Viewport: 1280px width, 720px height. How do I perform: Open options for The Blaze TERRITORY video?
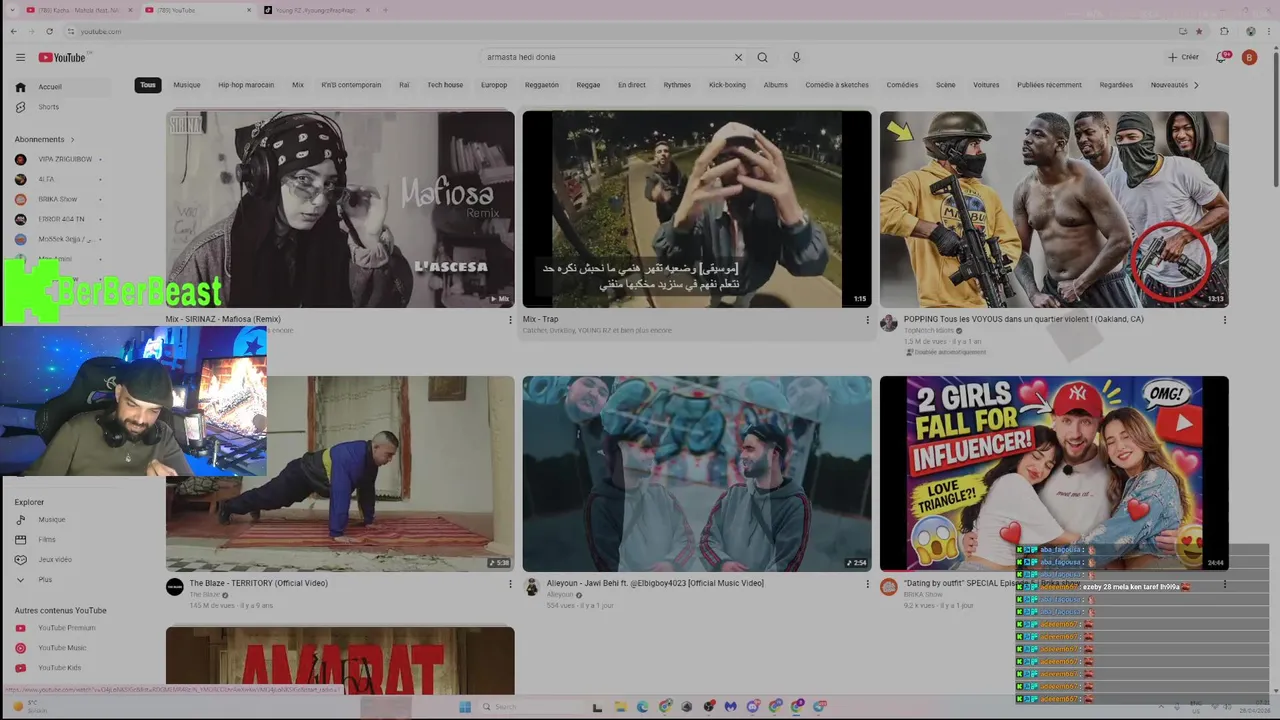click(x=510, y=584)
